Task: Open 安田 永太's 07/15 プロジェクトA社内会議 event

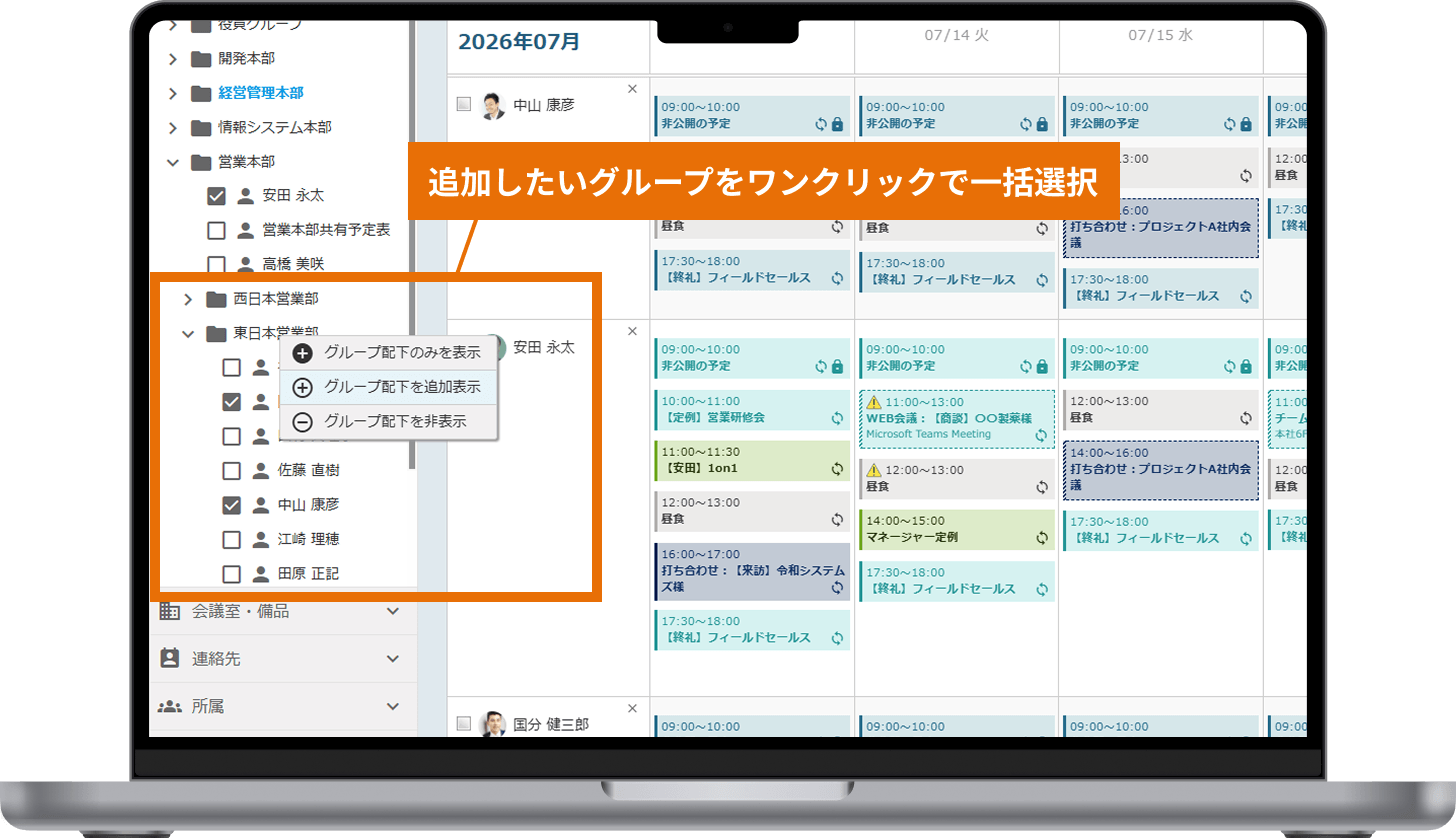Action: click(1160, 470)
